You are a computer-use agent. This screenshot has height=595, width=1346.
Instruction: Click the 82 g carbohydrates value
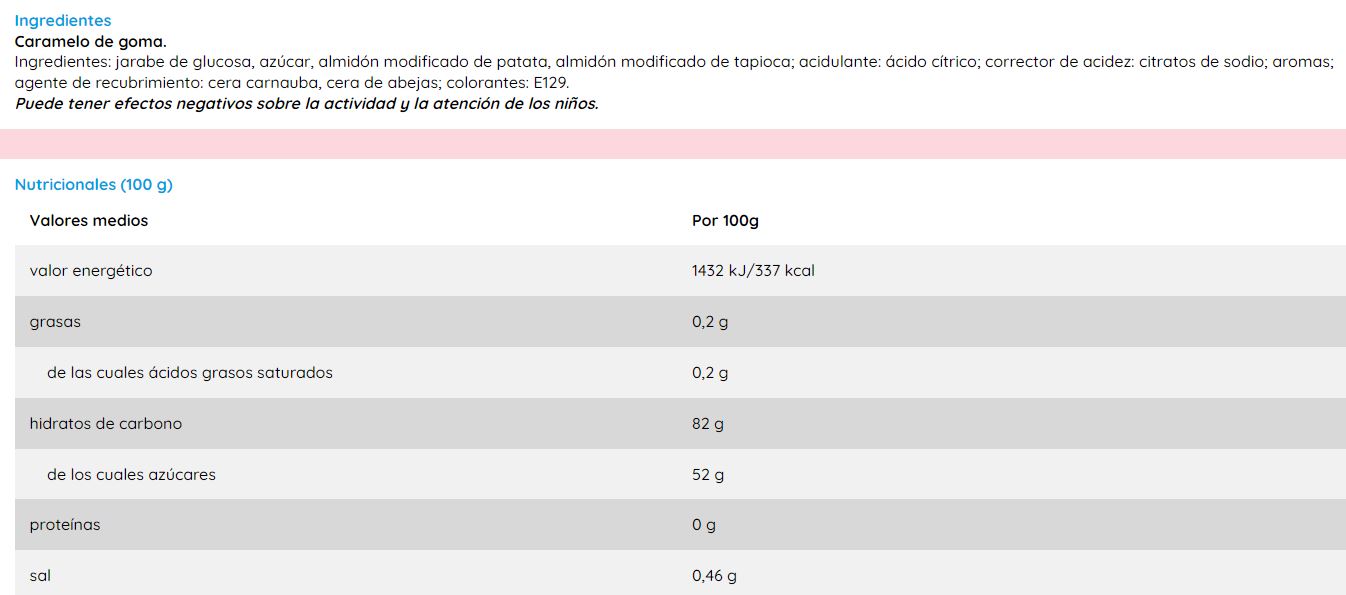(x=708, y=424)
